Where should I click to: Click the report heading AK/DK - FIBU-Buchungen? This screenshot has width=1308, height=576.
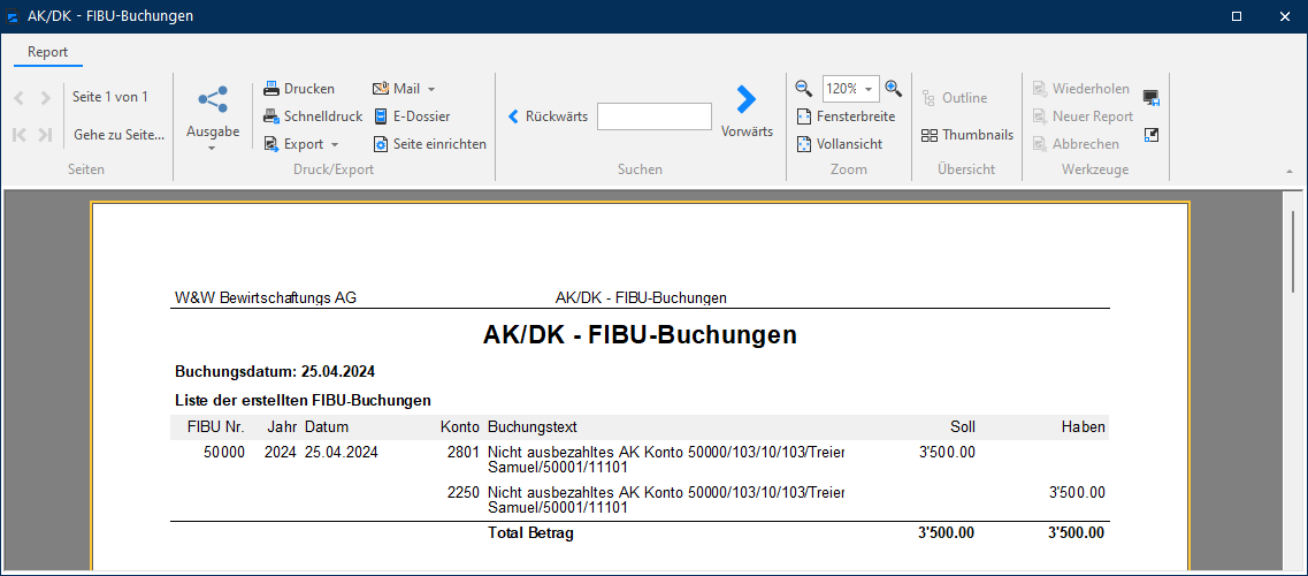[640, 335]
